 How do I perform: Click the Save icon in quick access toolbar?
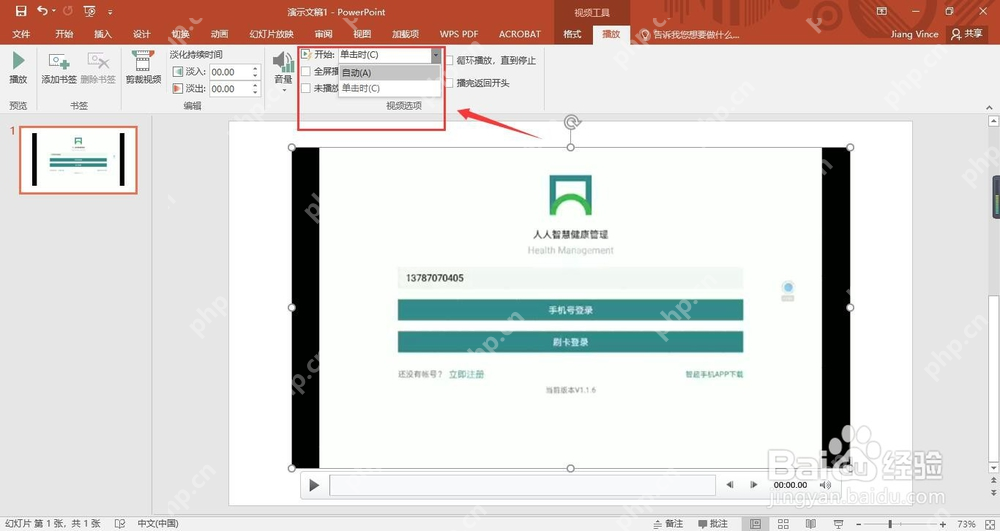pos(21,11)
